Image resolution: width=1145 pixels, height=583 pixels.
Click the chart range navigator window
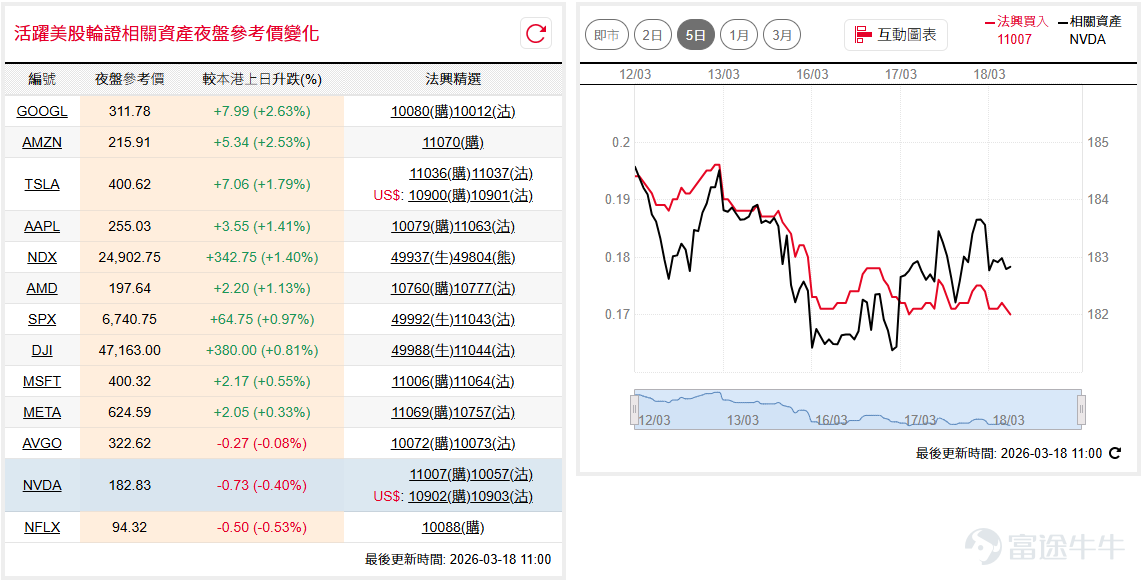[858, 409]
